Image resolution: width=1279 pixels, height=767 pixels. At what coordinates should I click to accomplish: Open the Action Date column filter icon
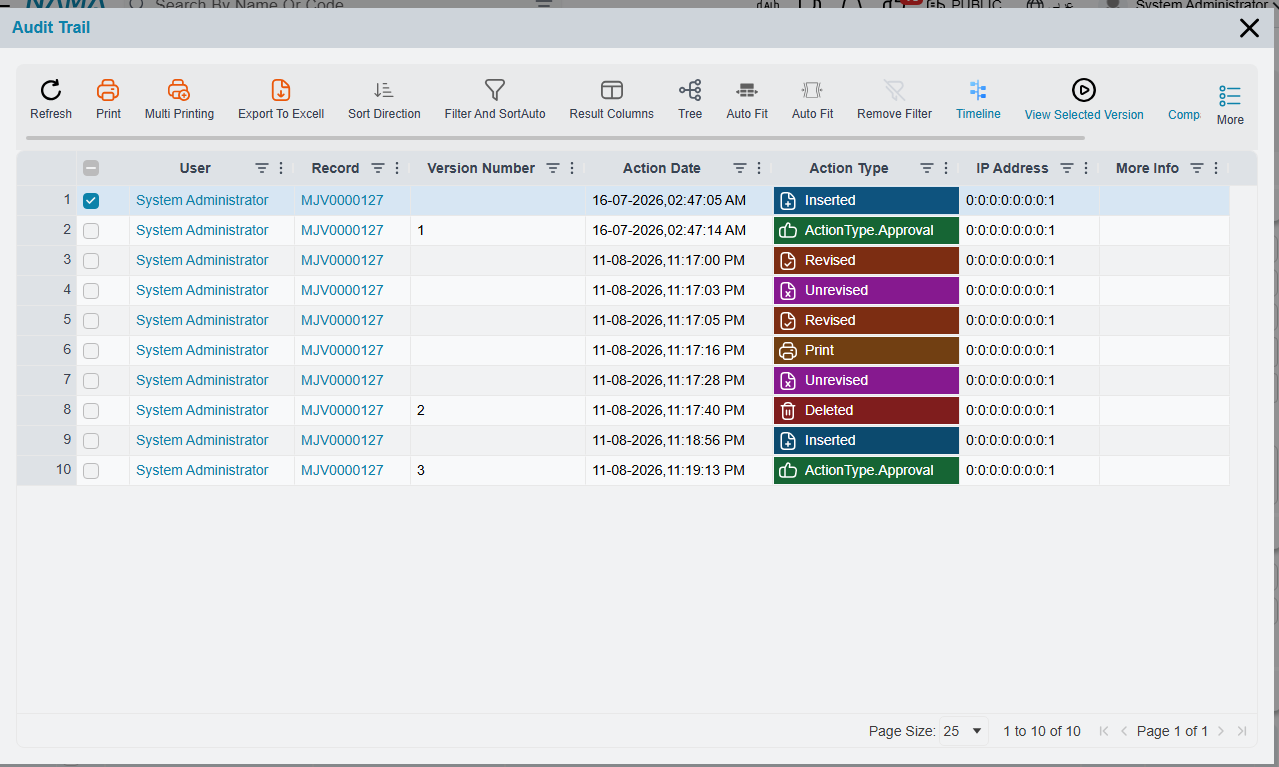[x=740, y=168]
